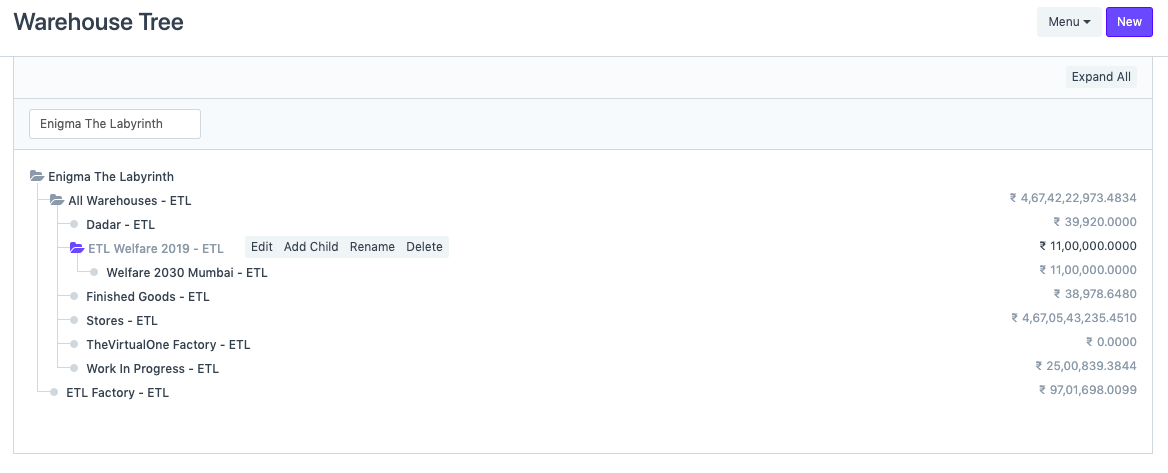
Task: Open the Menu dropdown
Action: pyautogui.click(x=1069, y=22)
